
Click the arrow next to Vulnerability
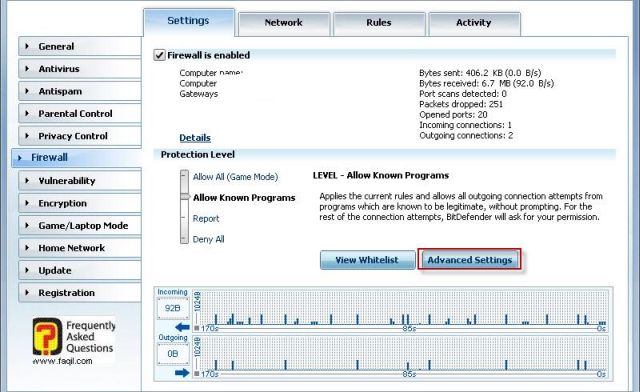[x=27, y=180]
